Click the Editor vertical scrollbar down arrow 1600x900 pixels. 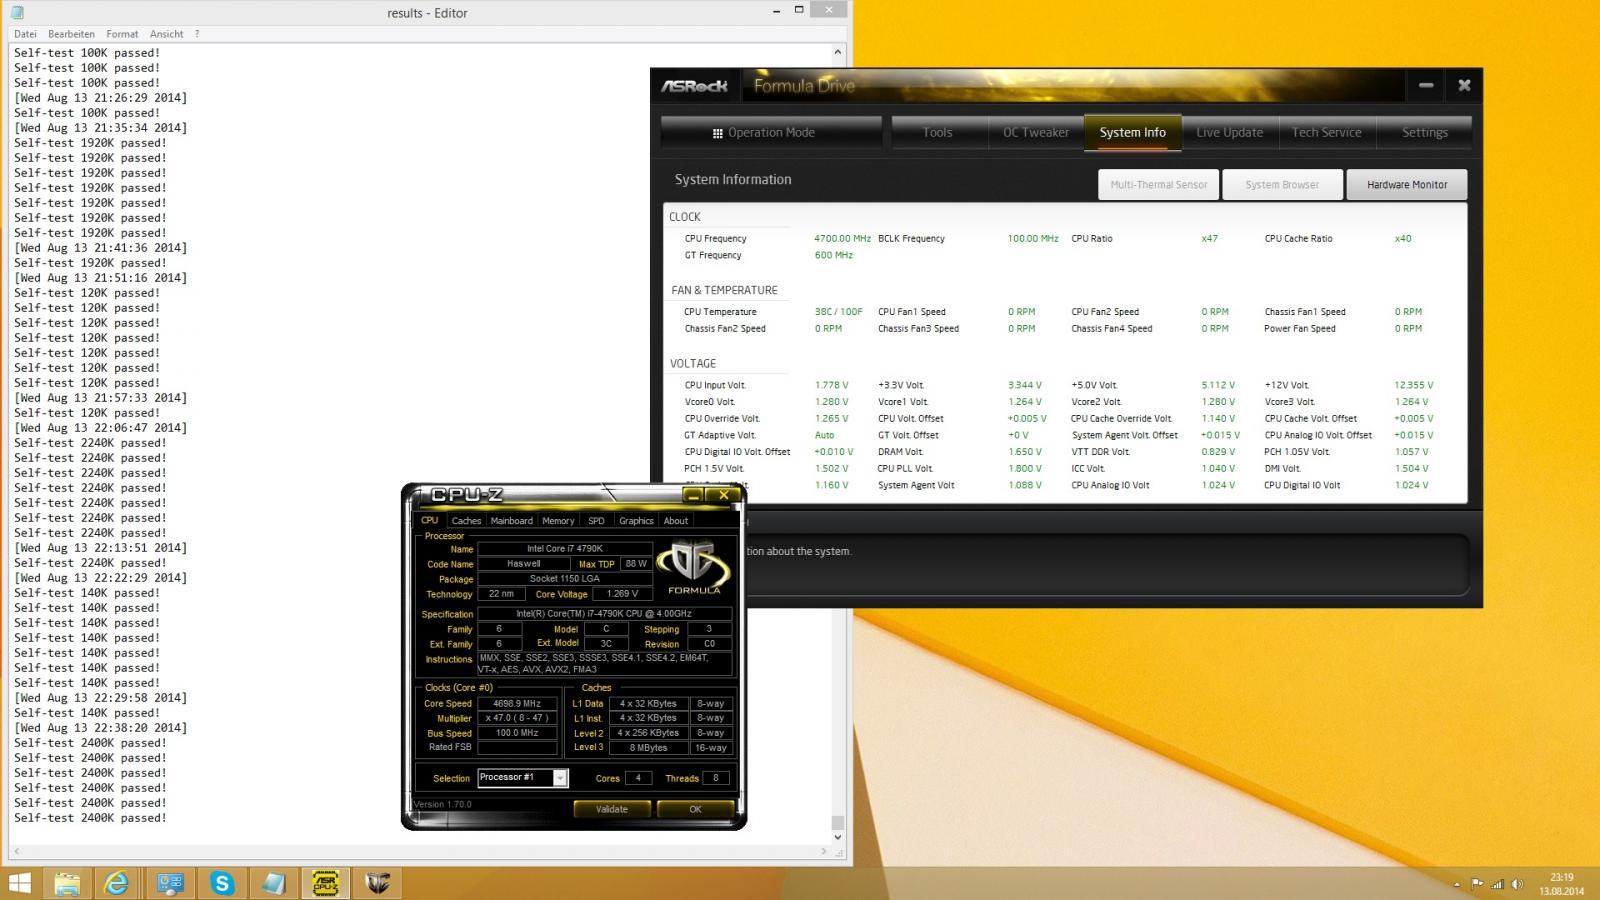pyautogui.click(x=838, y=837)
